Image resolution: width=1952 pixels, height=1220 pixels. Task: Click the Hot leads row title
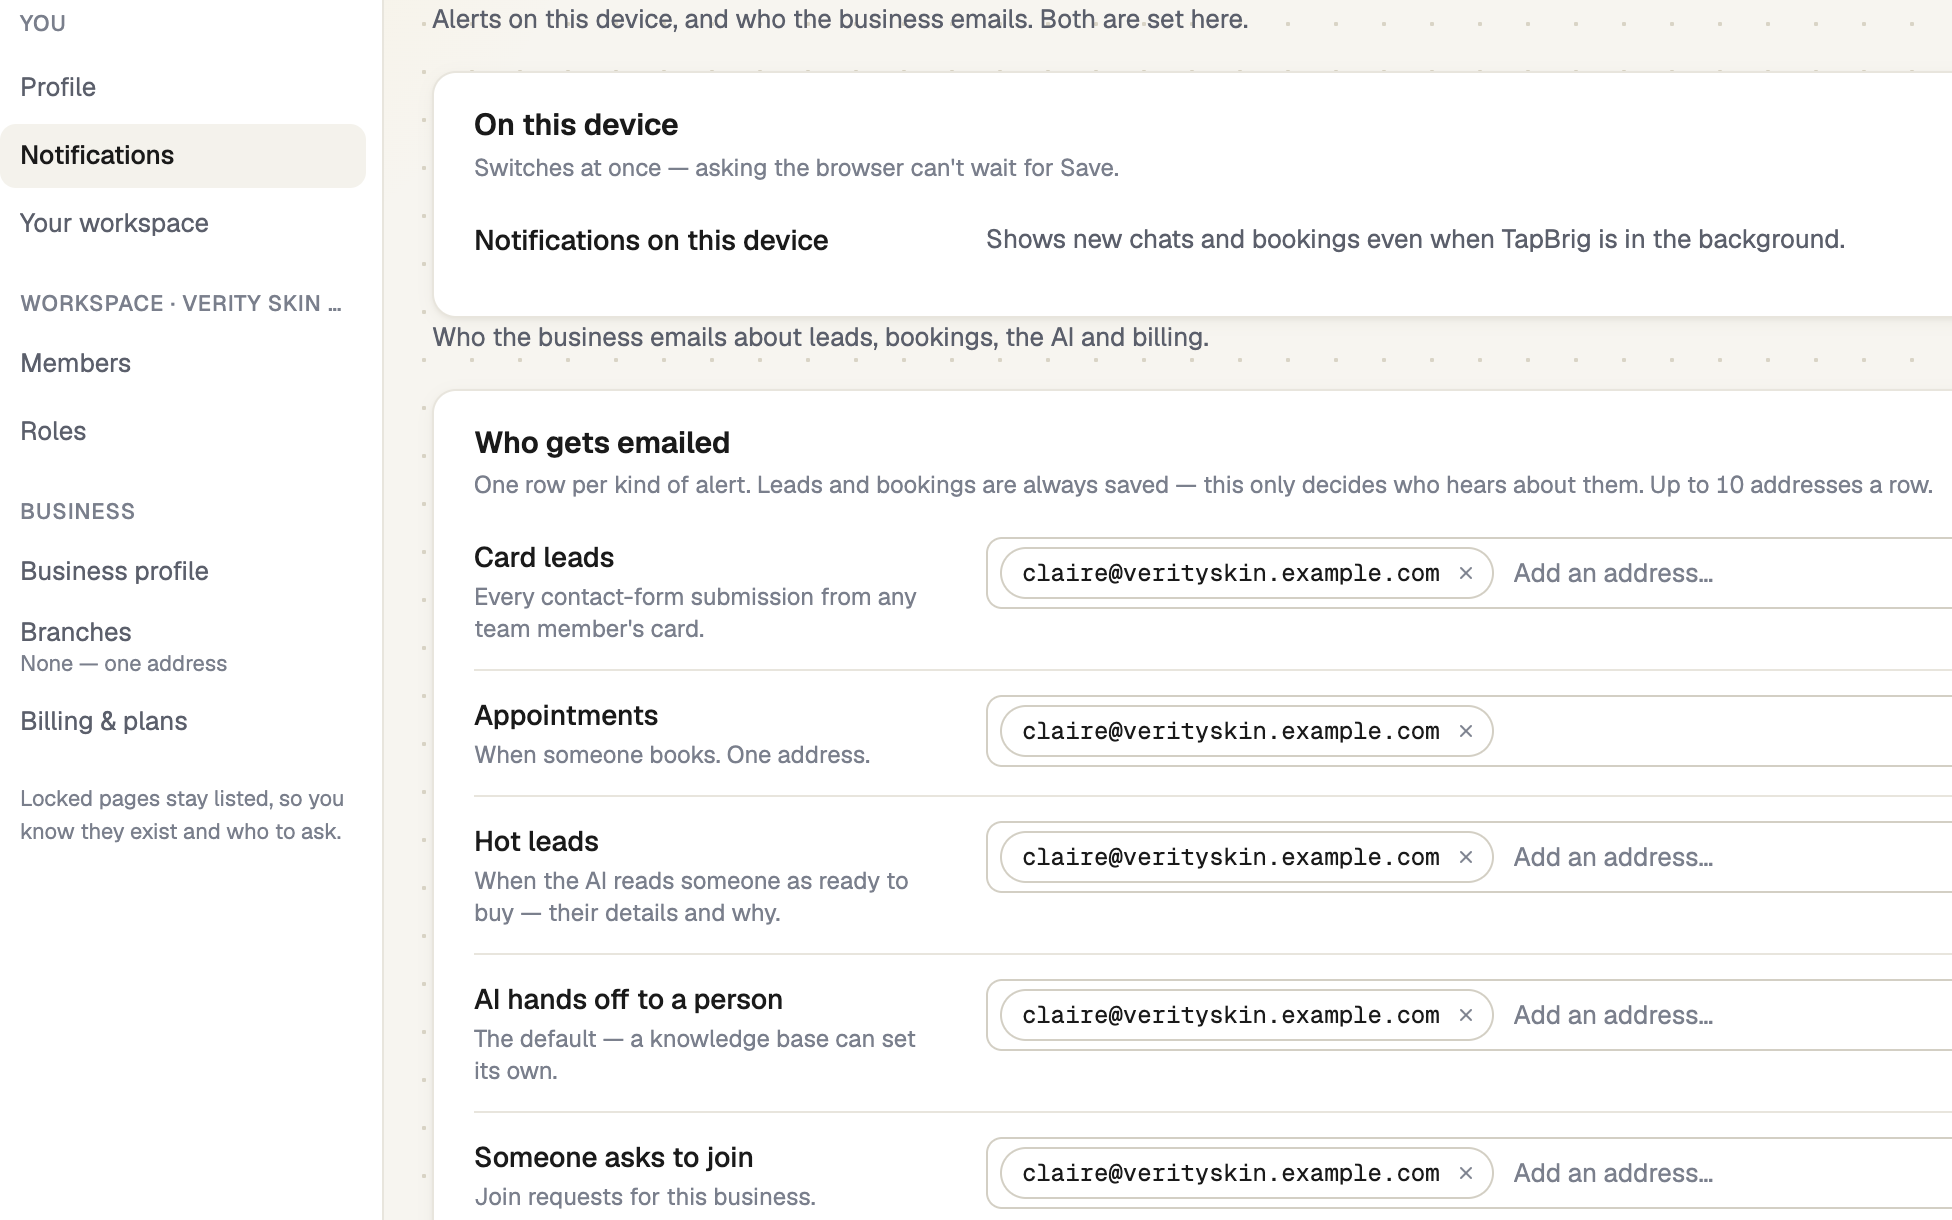[536, 841]
